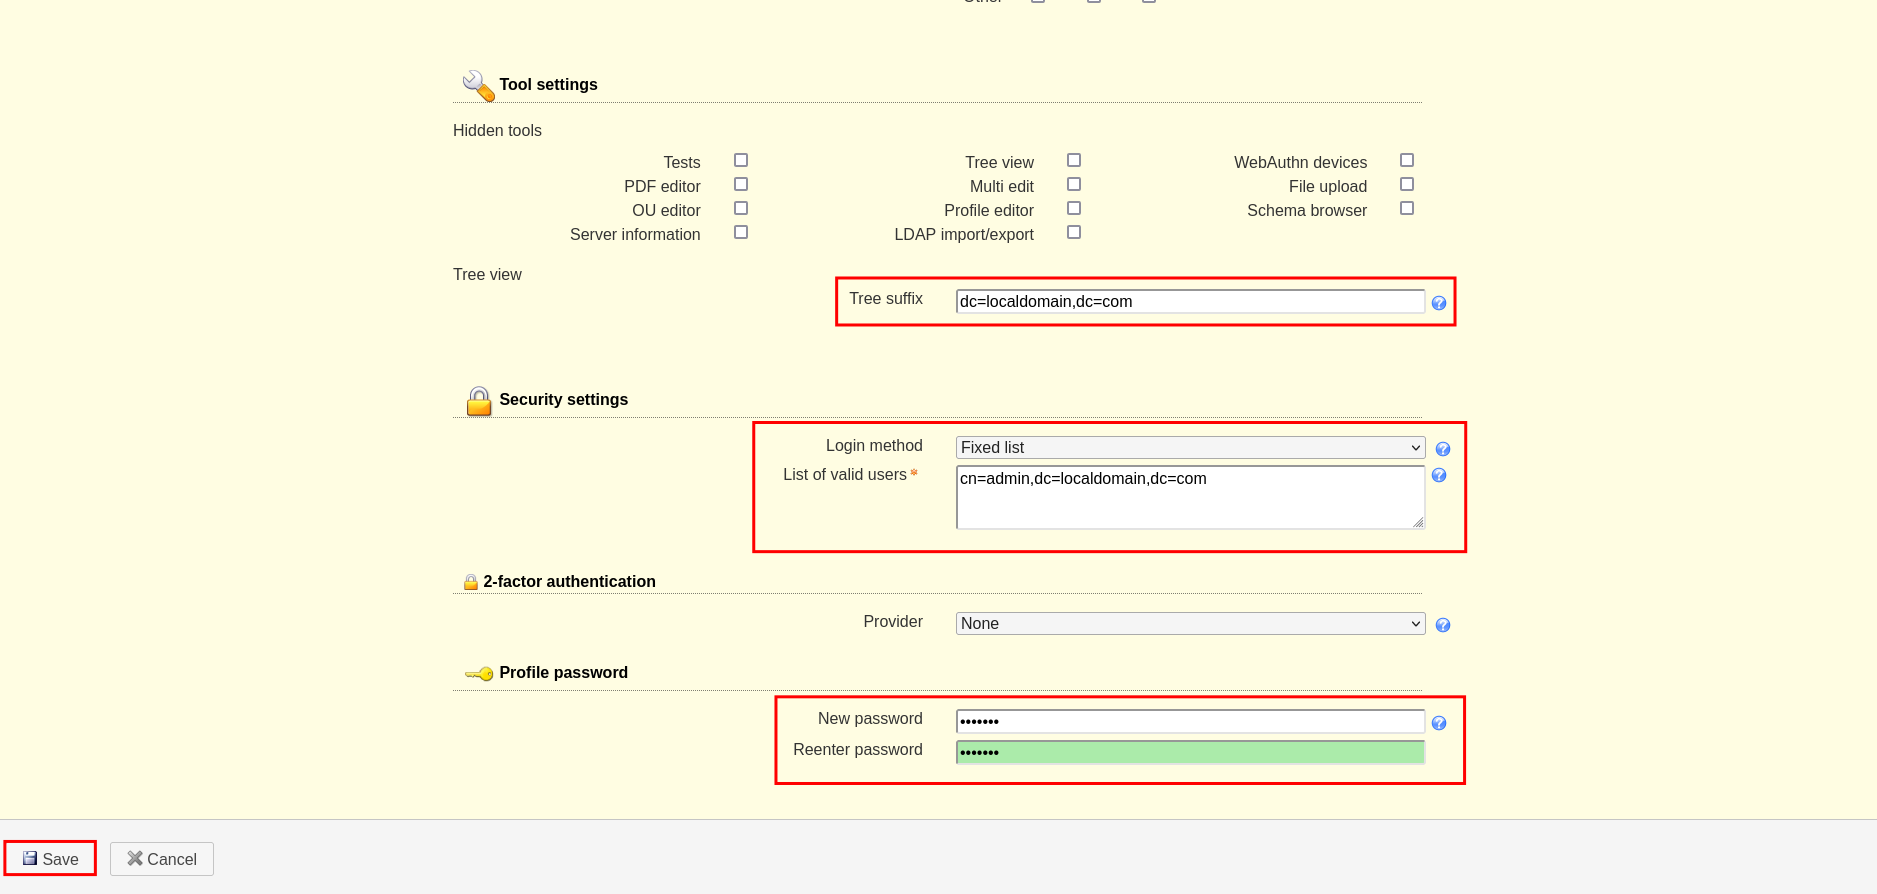Viewport: 1877px width, 894px height.
Task: Click the Tool settings heading
Action: (x=548, y=85)
